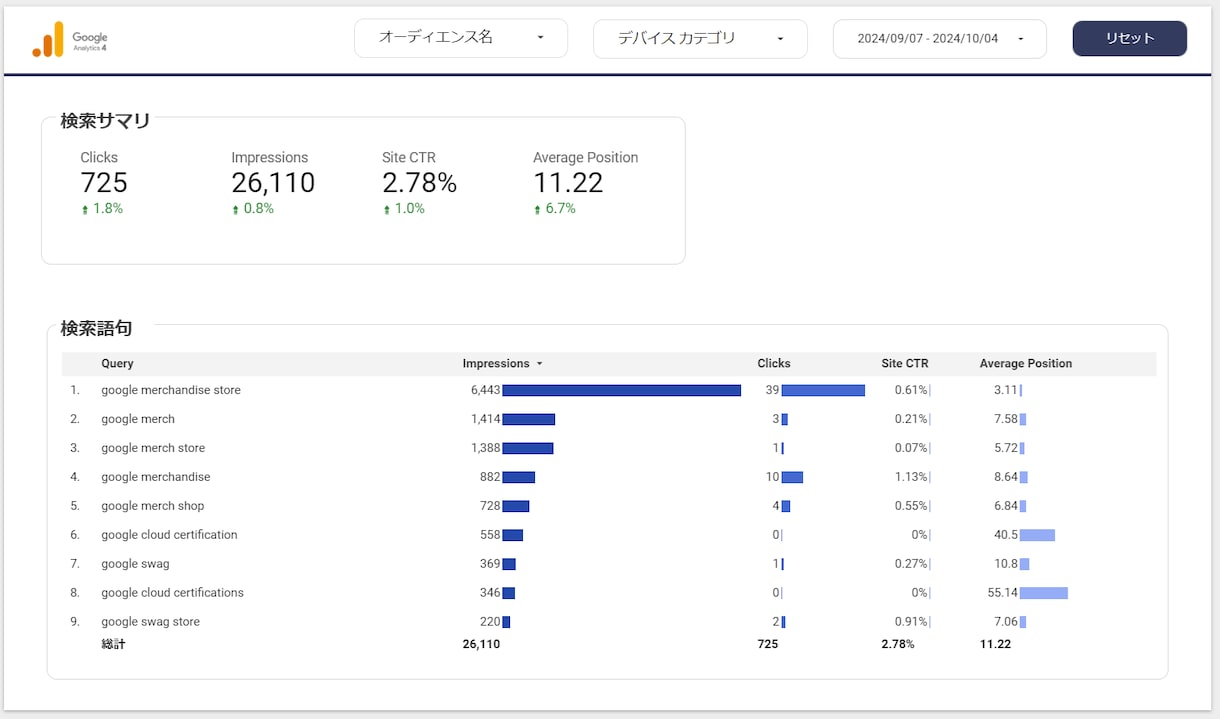Screen dimensions: 1220x719
Task: Click the 10 clicks value for google merchandise
Action: pyautogui.click(x=772, y=477)
